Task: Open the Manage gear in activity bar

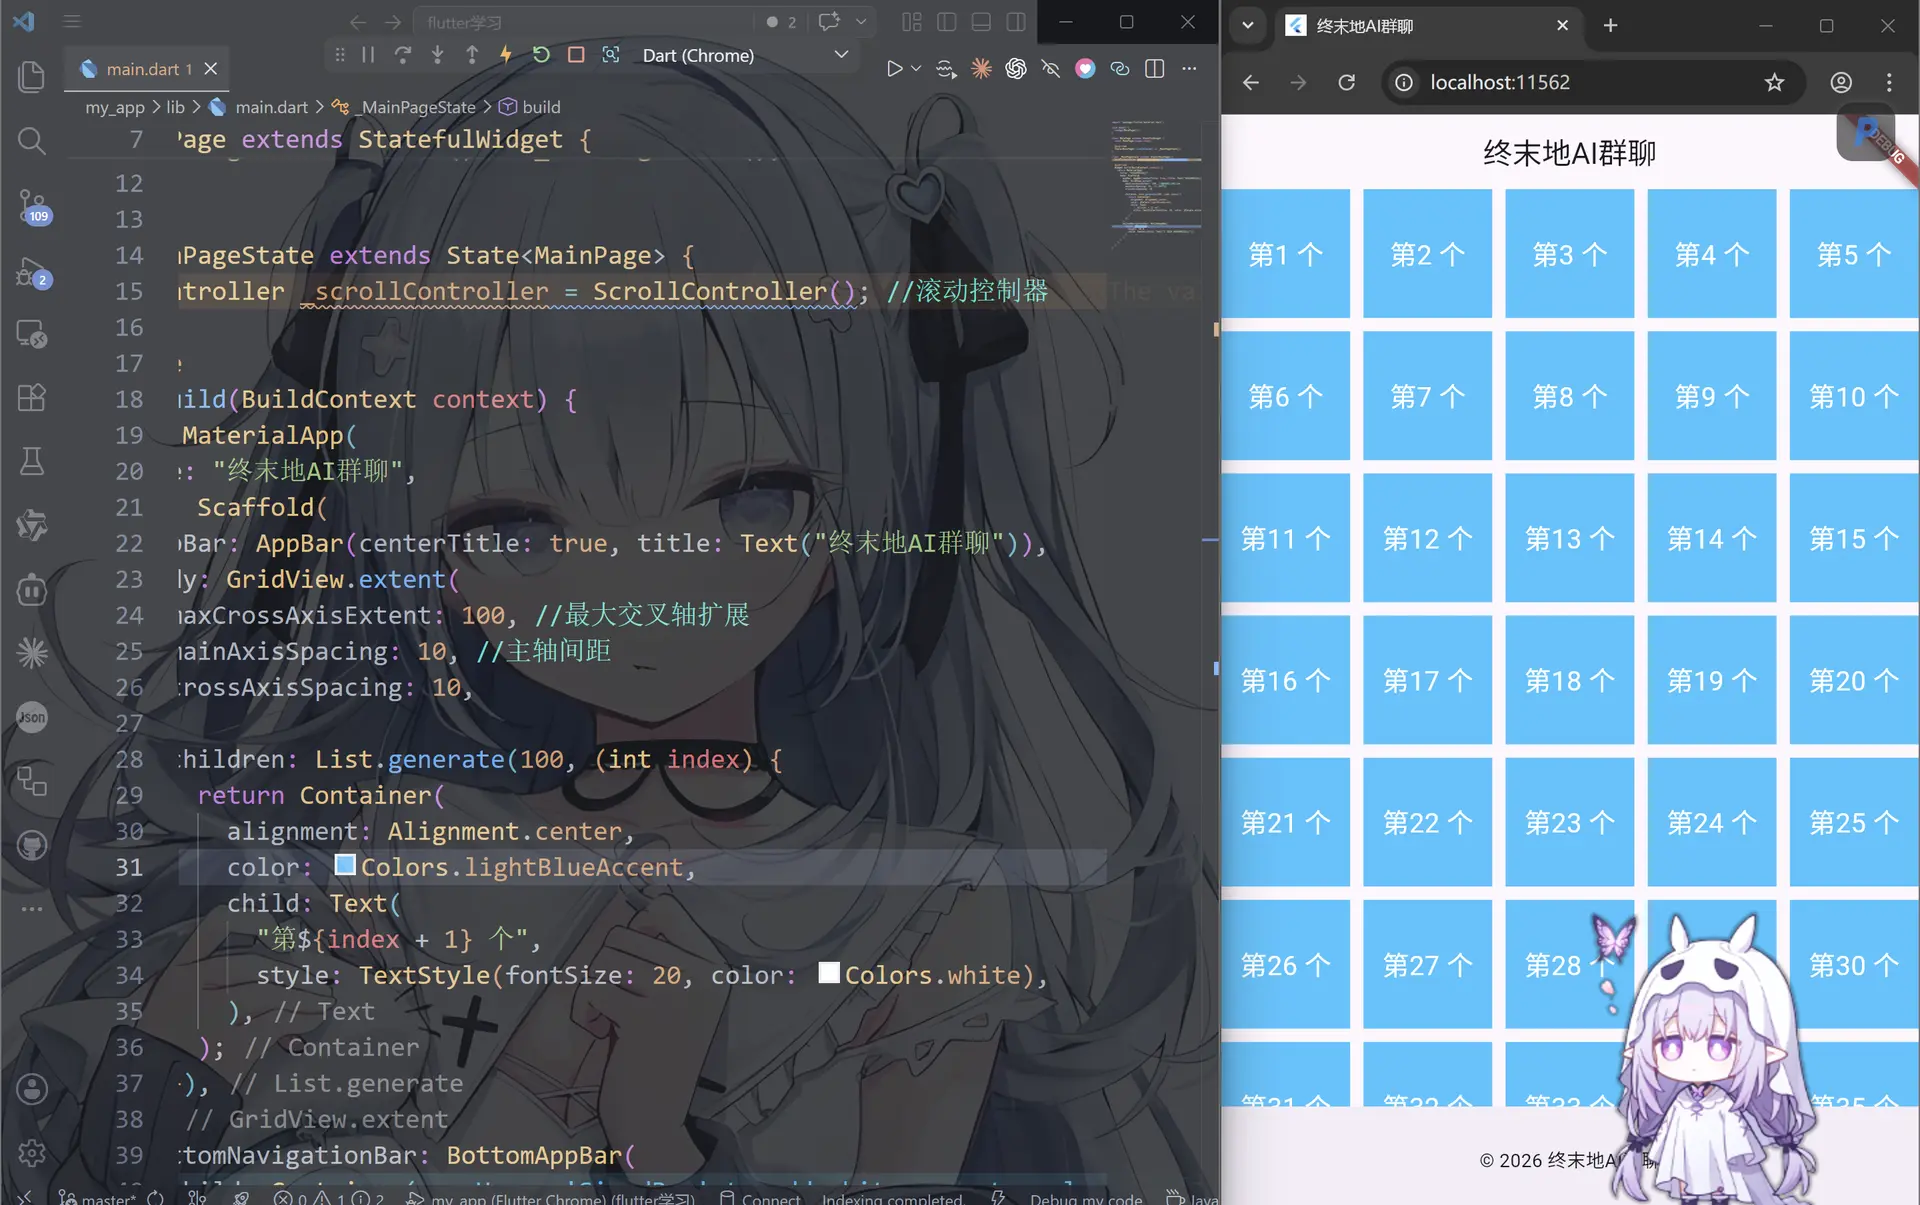Action: click(32, 1153)
